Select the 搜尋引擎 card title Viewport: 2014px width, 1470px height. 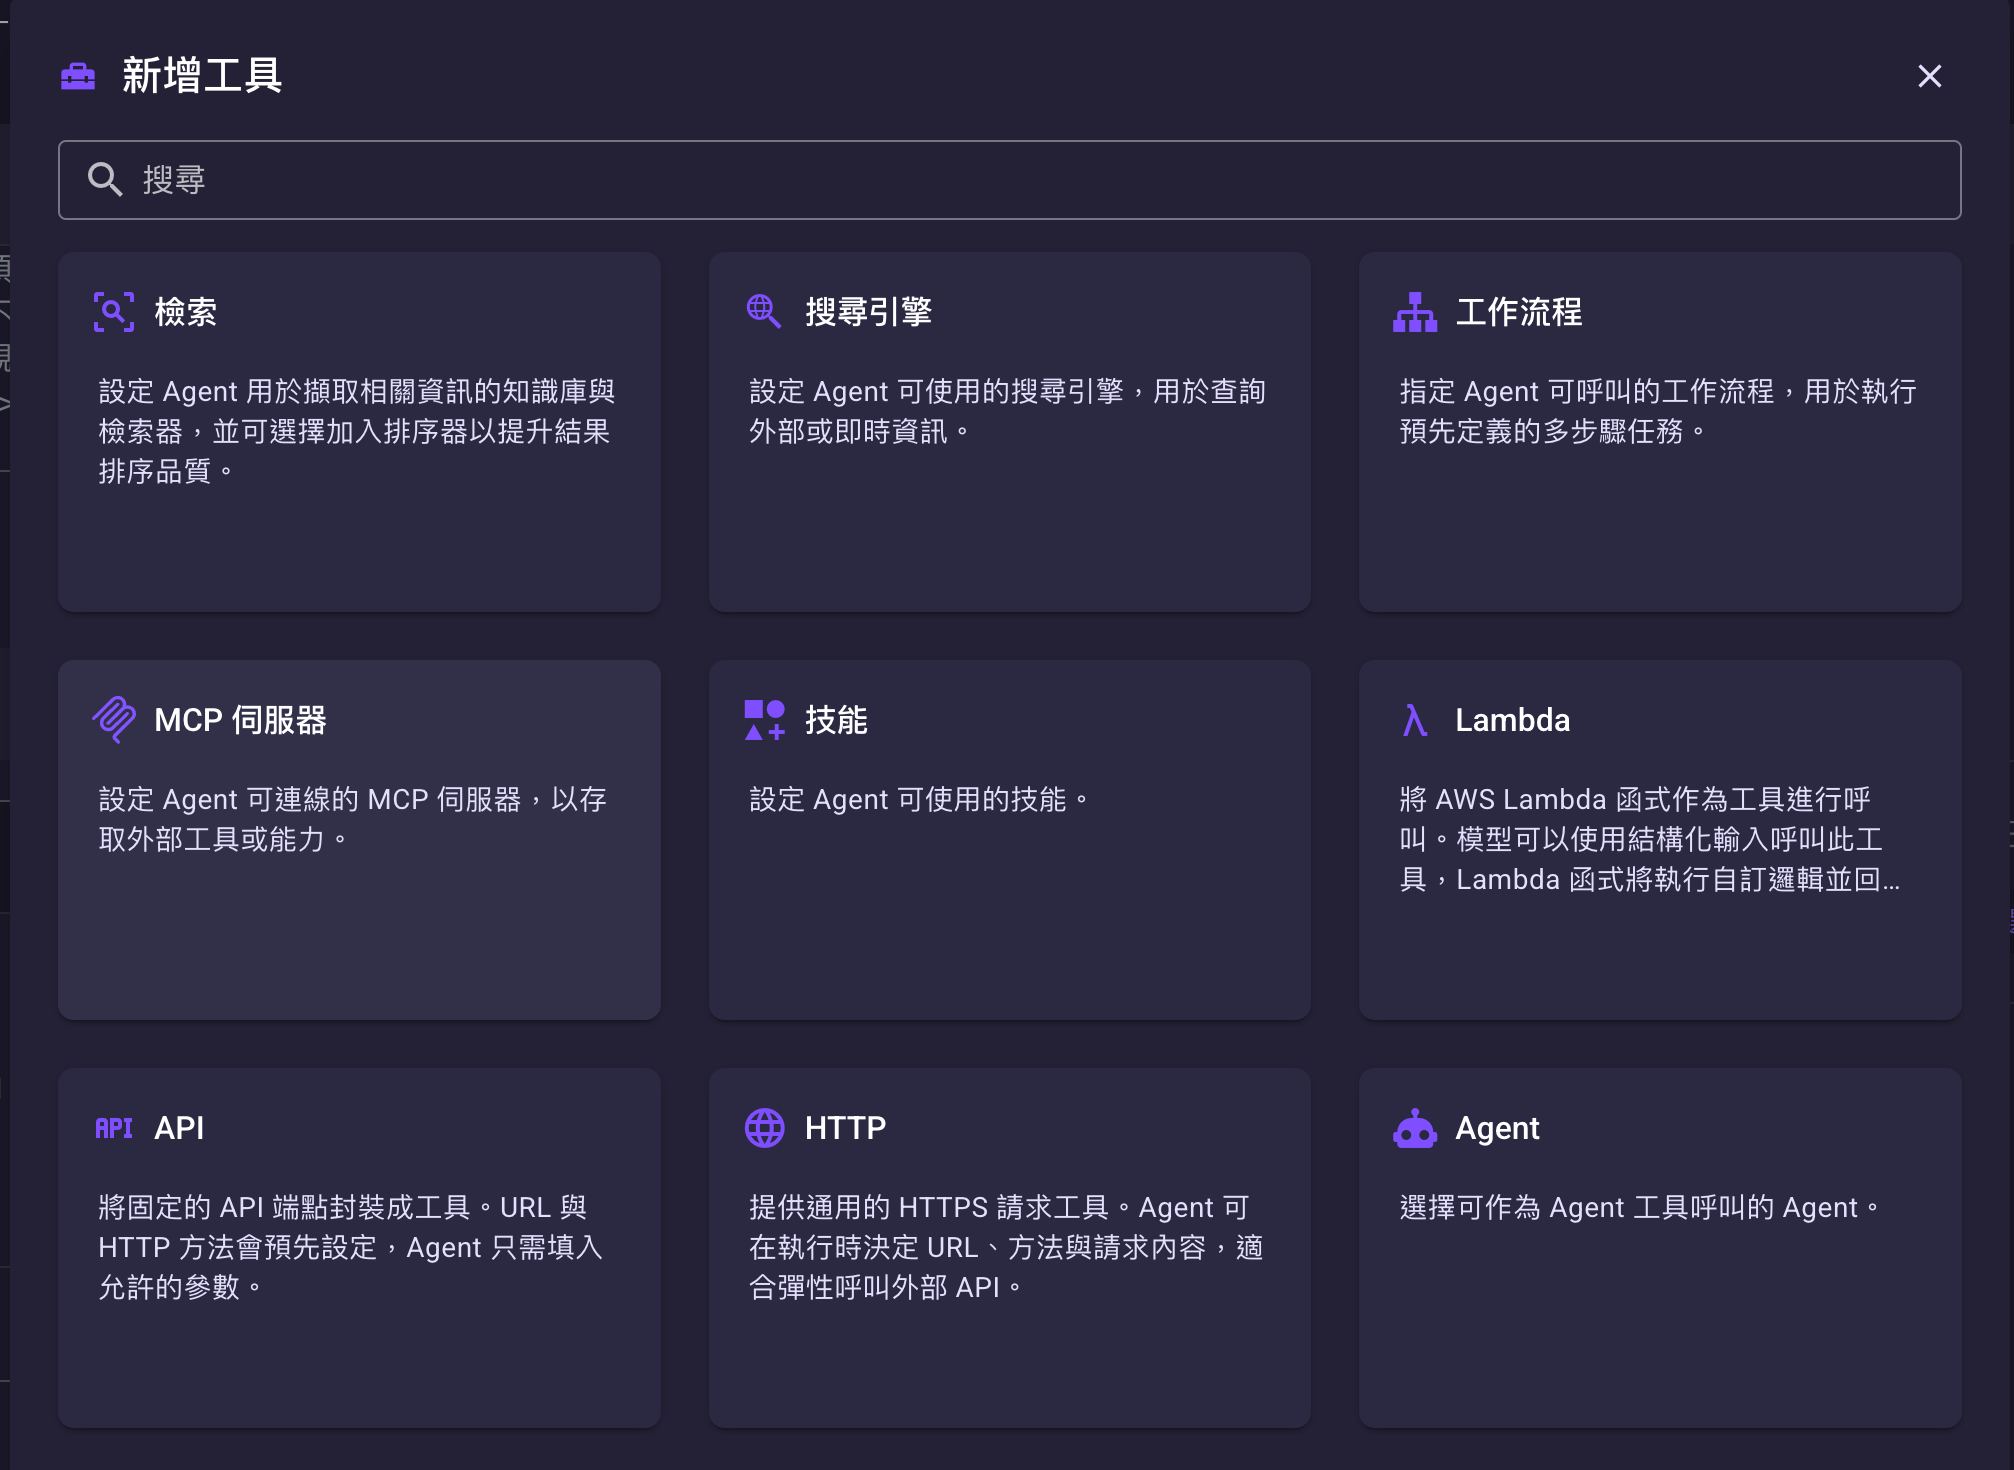pos(869,312)
